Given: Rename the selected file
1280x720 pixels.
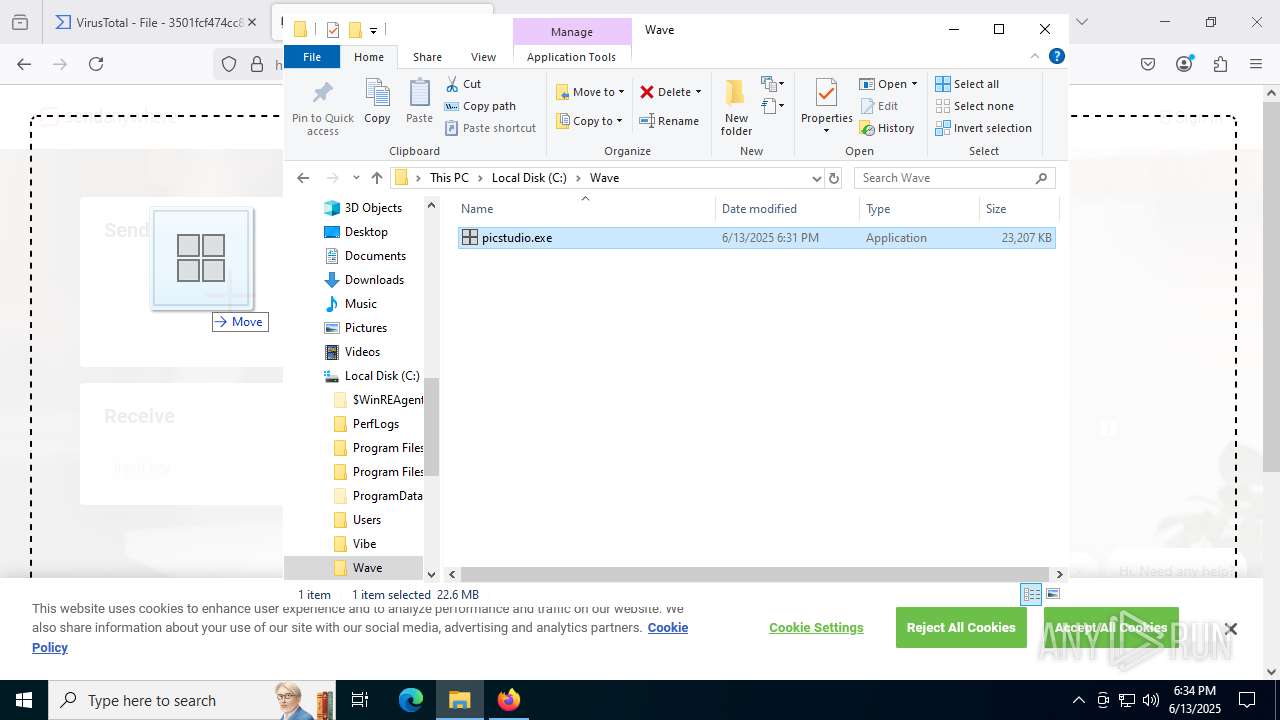Looking at the screenshot, I should point(669,121).
